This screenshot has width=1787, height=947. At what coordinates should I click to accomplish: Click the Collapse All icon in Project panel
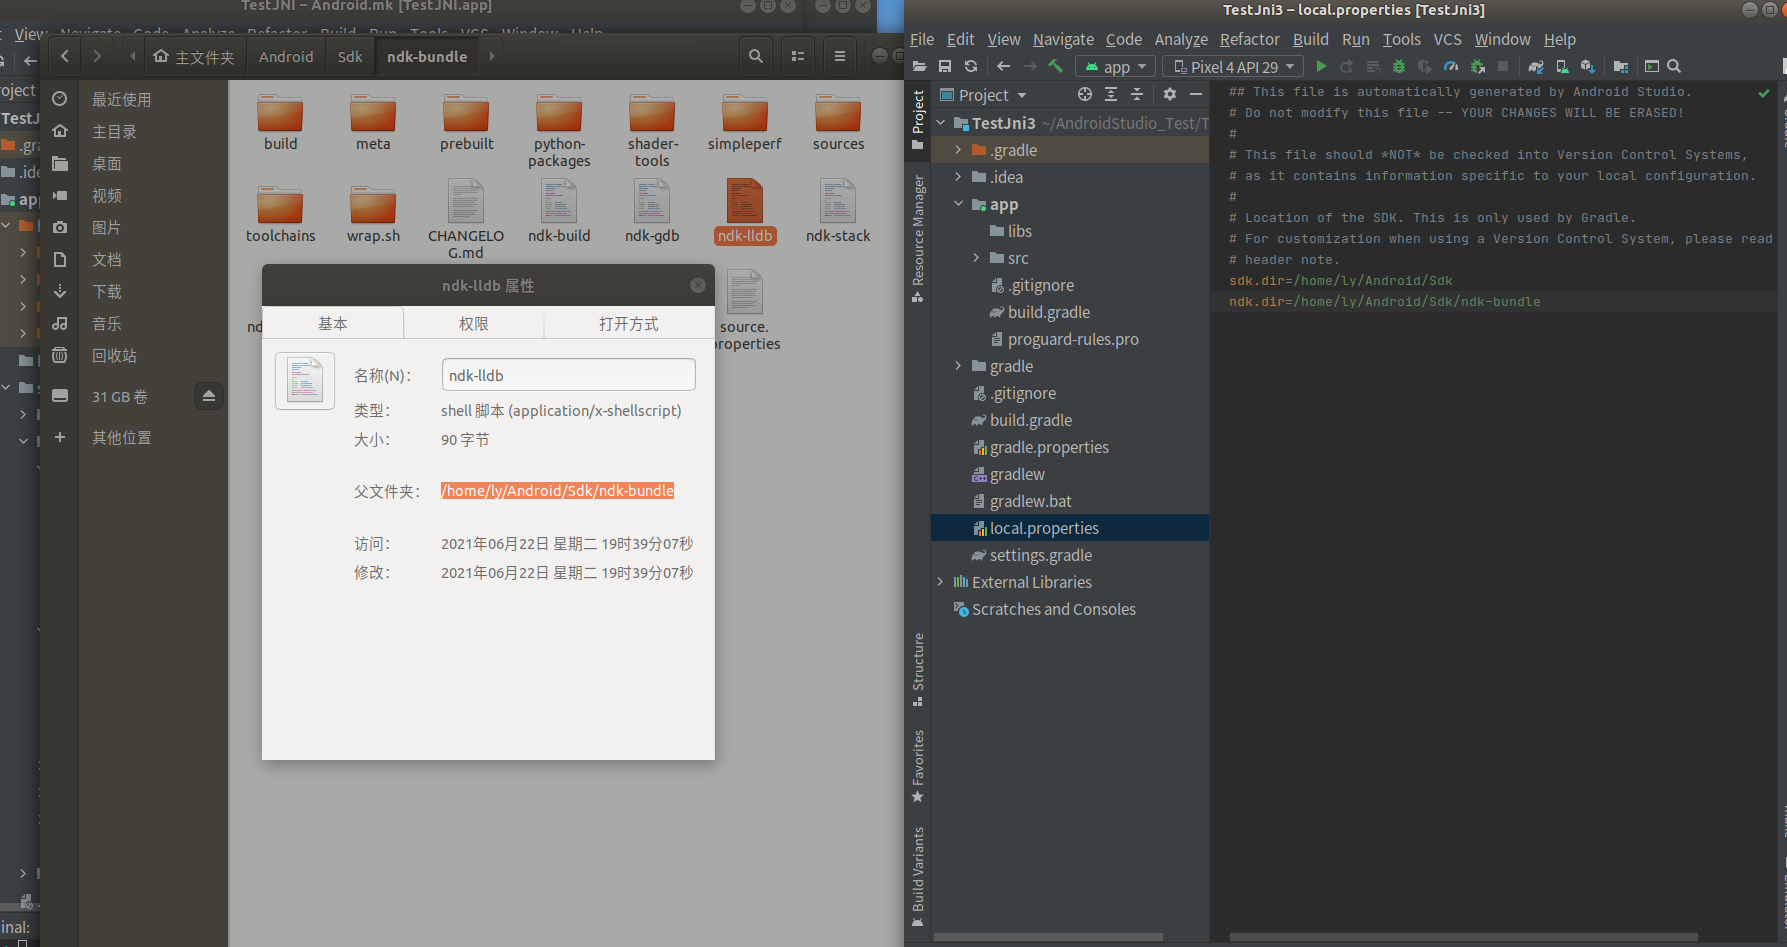pos(1137,94)
